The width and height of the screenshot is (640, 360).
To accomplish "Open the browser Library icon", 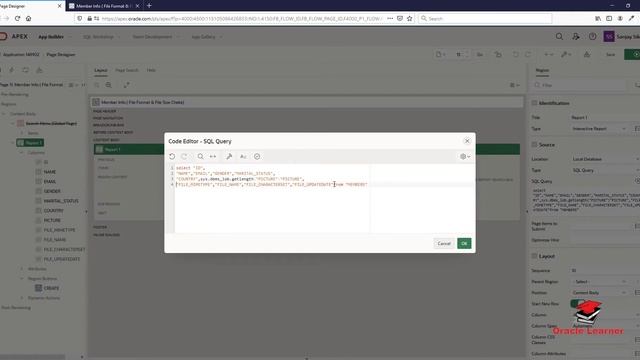I will click(x=598, y=18).
